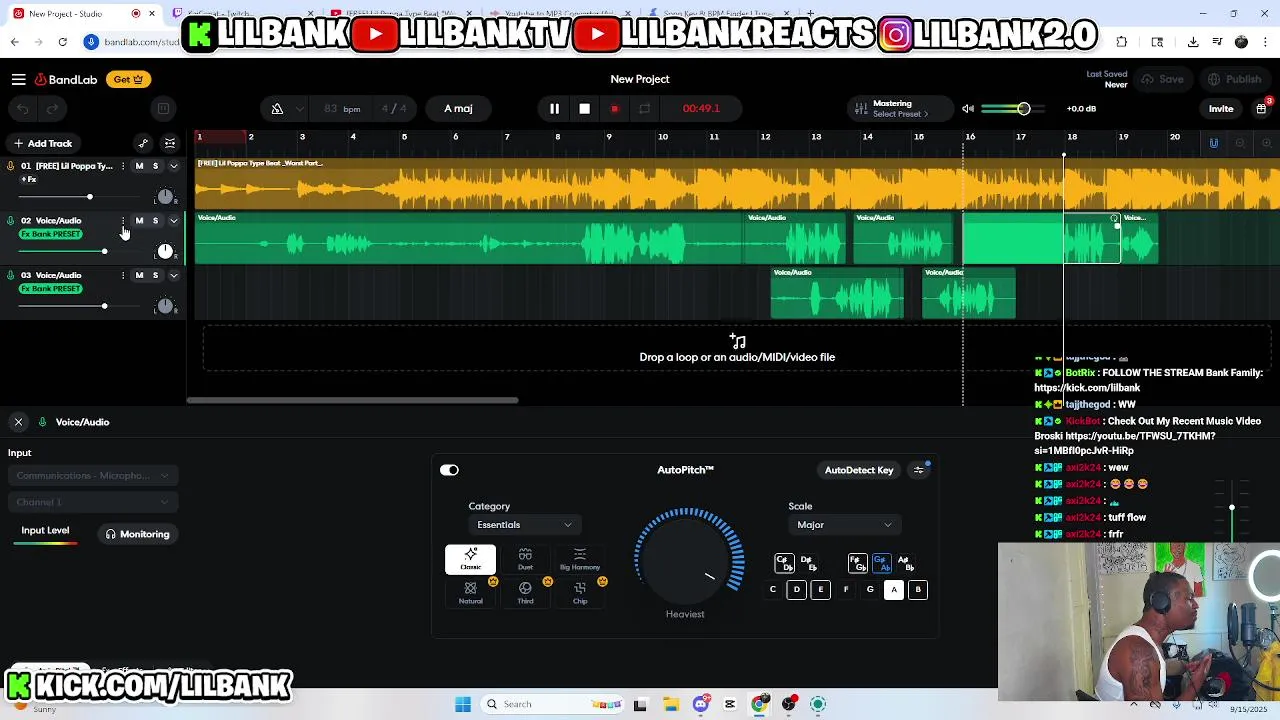Viewport: 1280px width, 720px height.
Task: Open the Fx Bank PRESET on track 02
Action: (x=51, y=234)
